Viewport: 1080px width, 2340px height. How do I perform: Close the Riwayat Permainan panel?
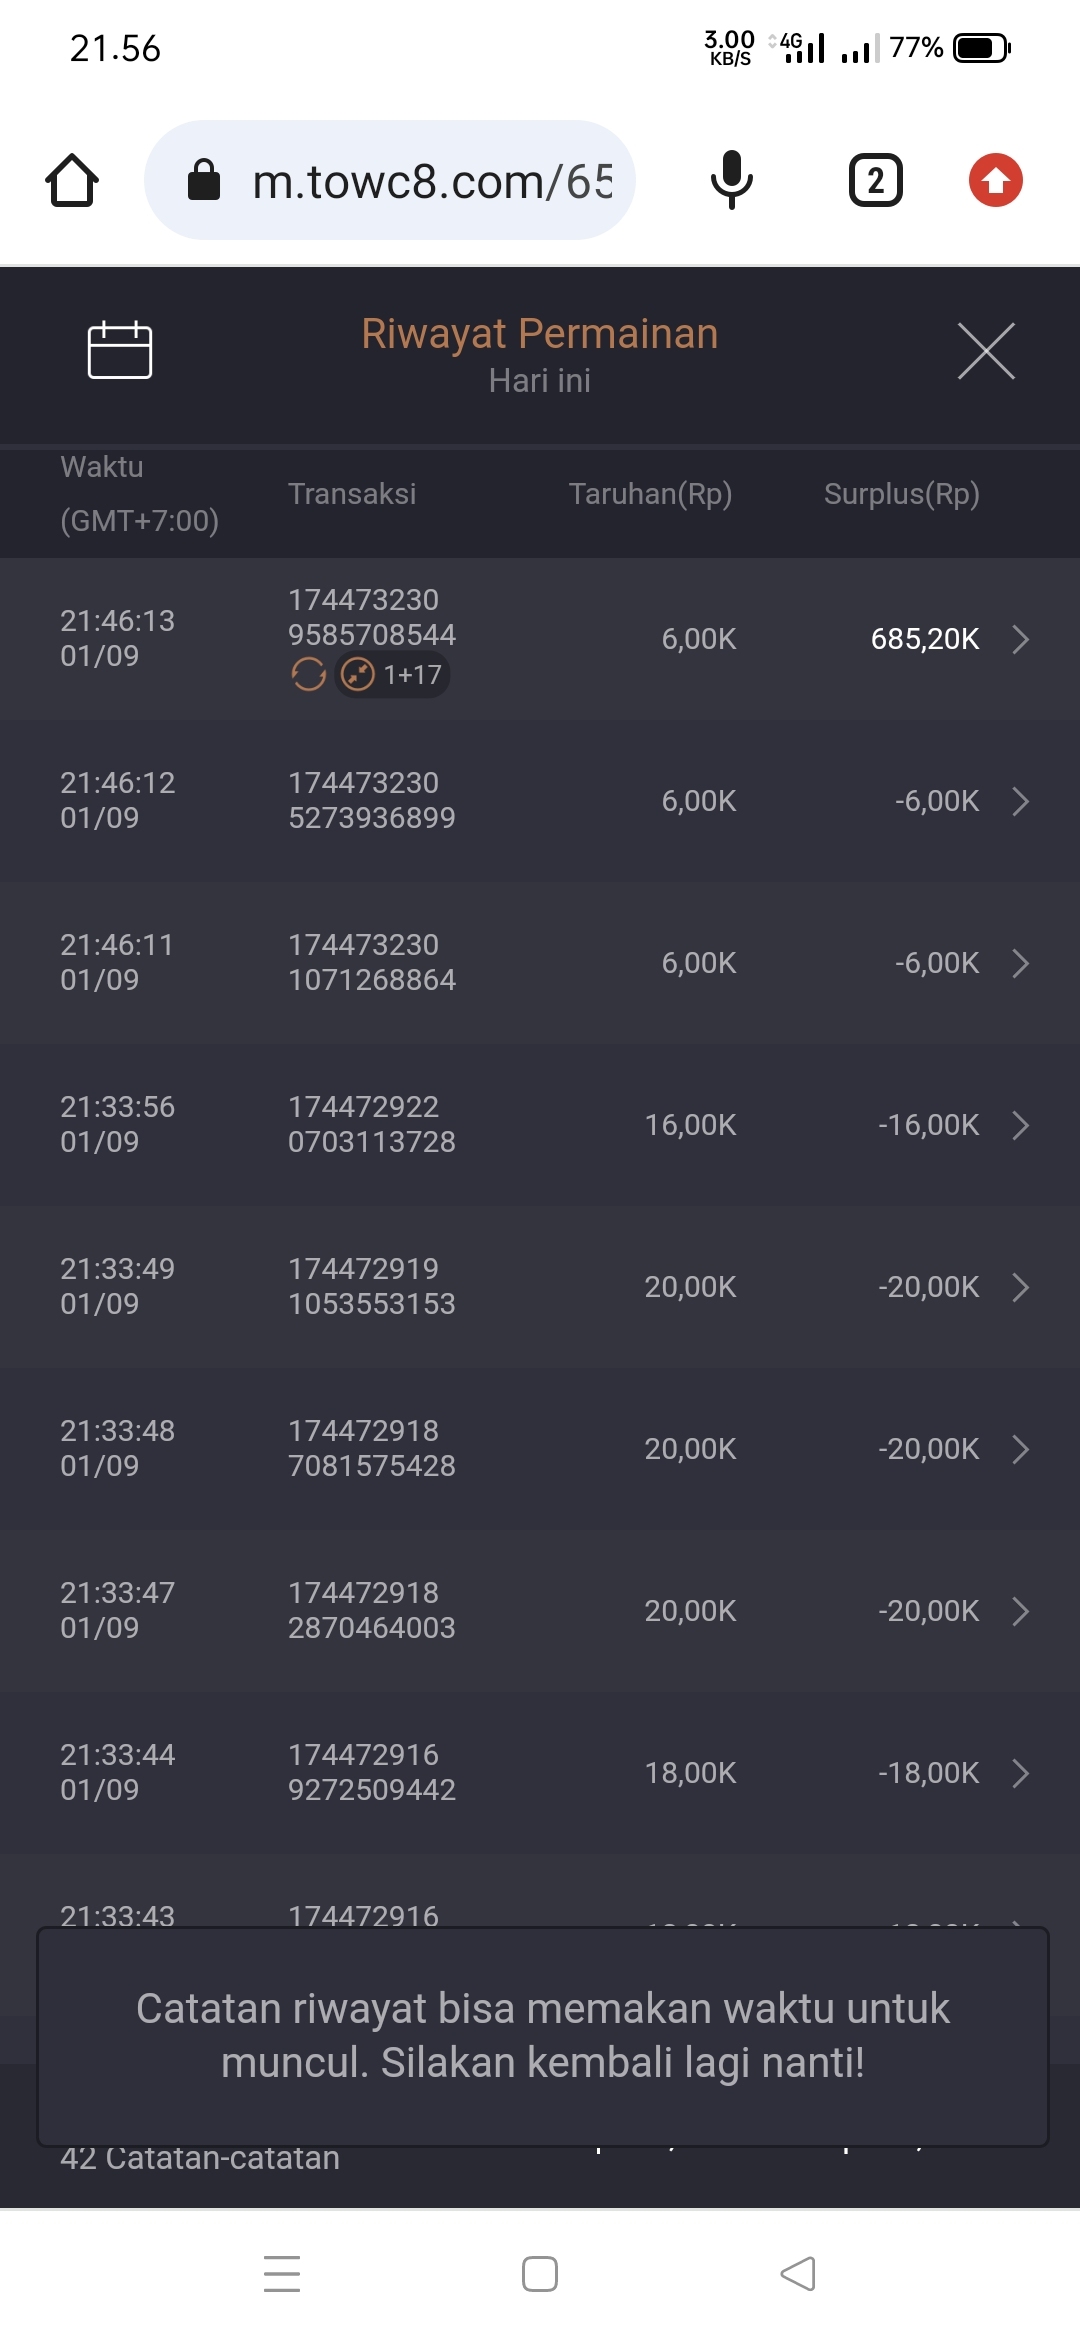(x=986, y=351)
